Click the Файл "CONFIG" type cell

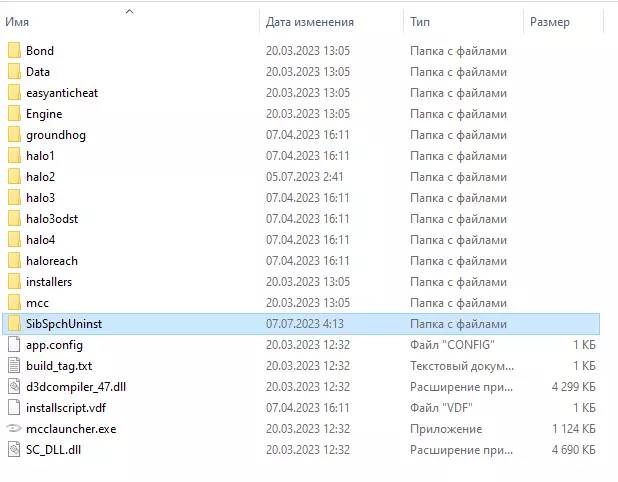point(452,344)
